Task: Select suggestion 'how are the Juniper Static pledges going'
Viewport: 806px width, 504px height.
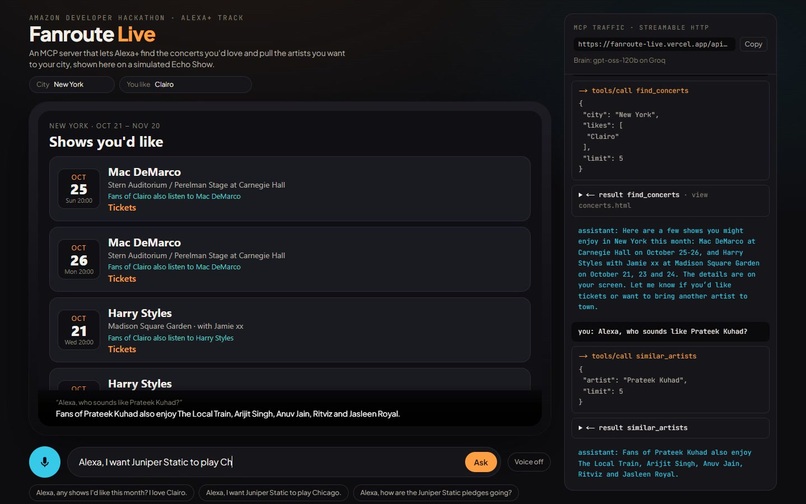Action: (436, 493)
